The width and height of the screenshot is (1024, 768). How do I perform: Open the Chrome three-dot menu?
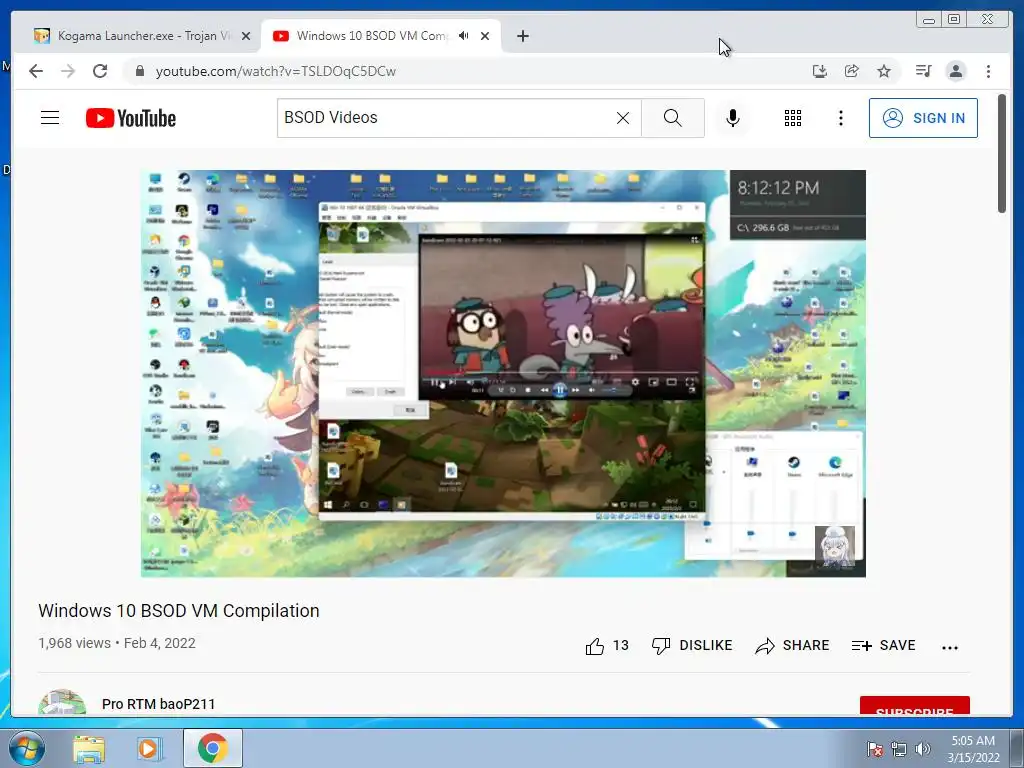989,71
